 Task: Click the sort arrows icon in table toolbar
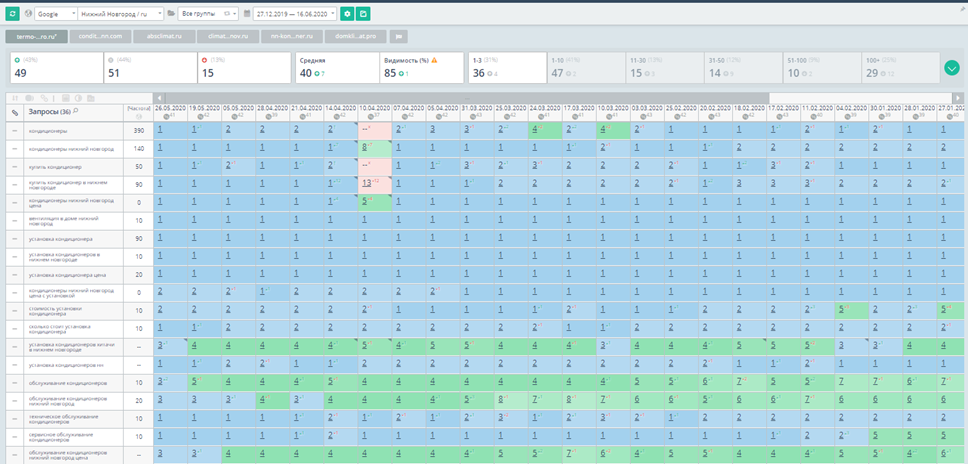click(x=15, y=98)
